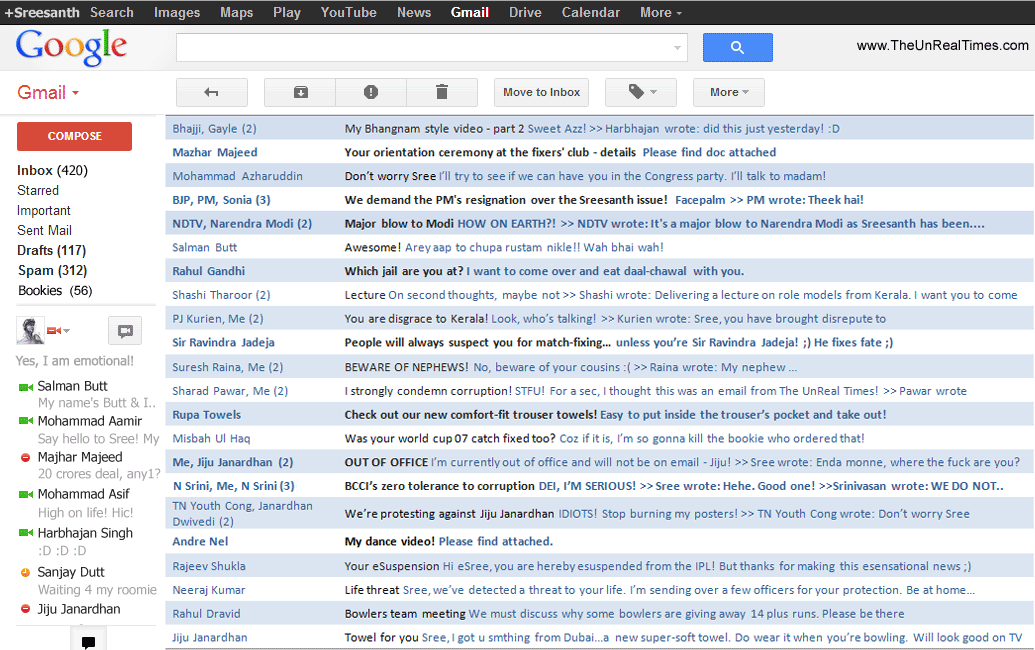Screen dimensions: 1035x650
Task: Open the email from Rahul Gandhi
Action: point(599,271)
